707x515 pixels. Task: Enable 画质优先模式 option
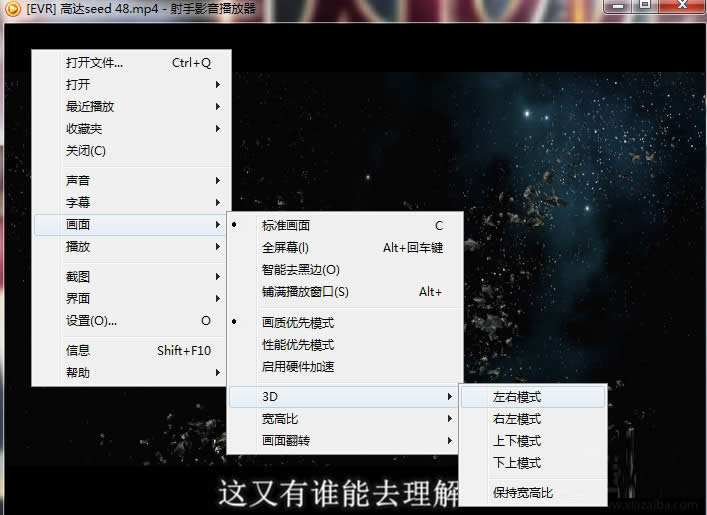[x=297, y=323]
